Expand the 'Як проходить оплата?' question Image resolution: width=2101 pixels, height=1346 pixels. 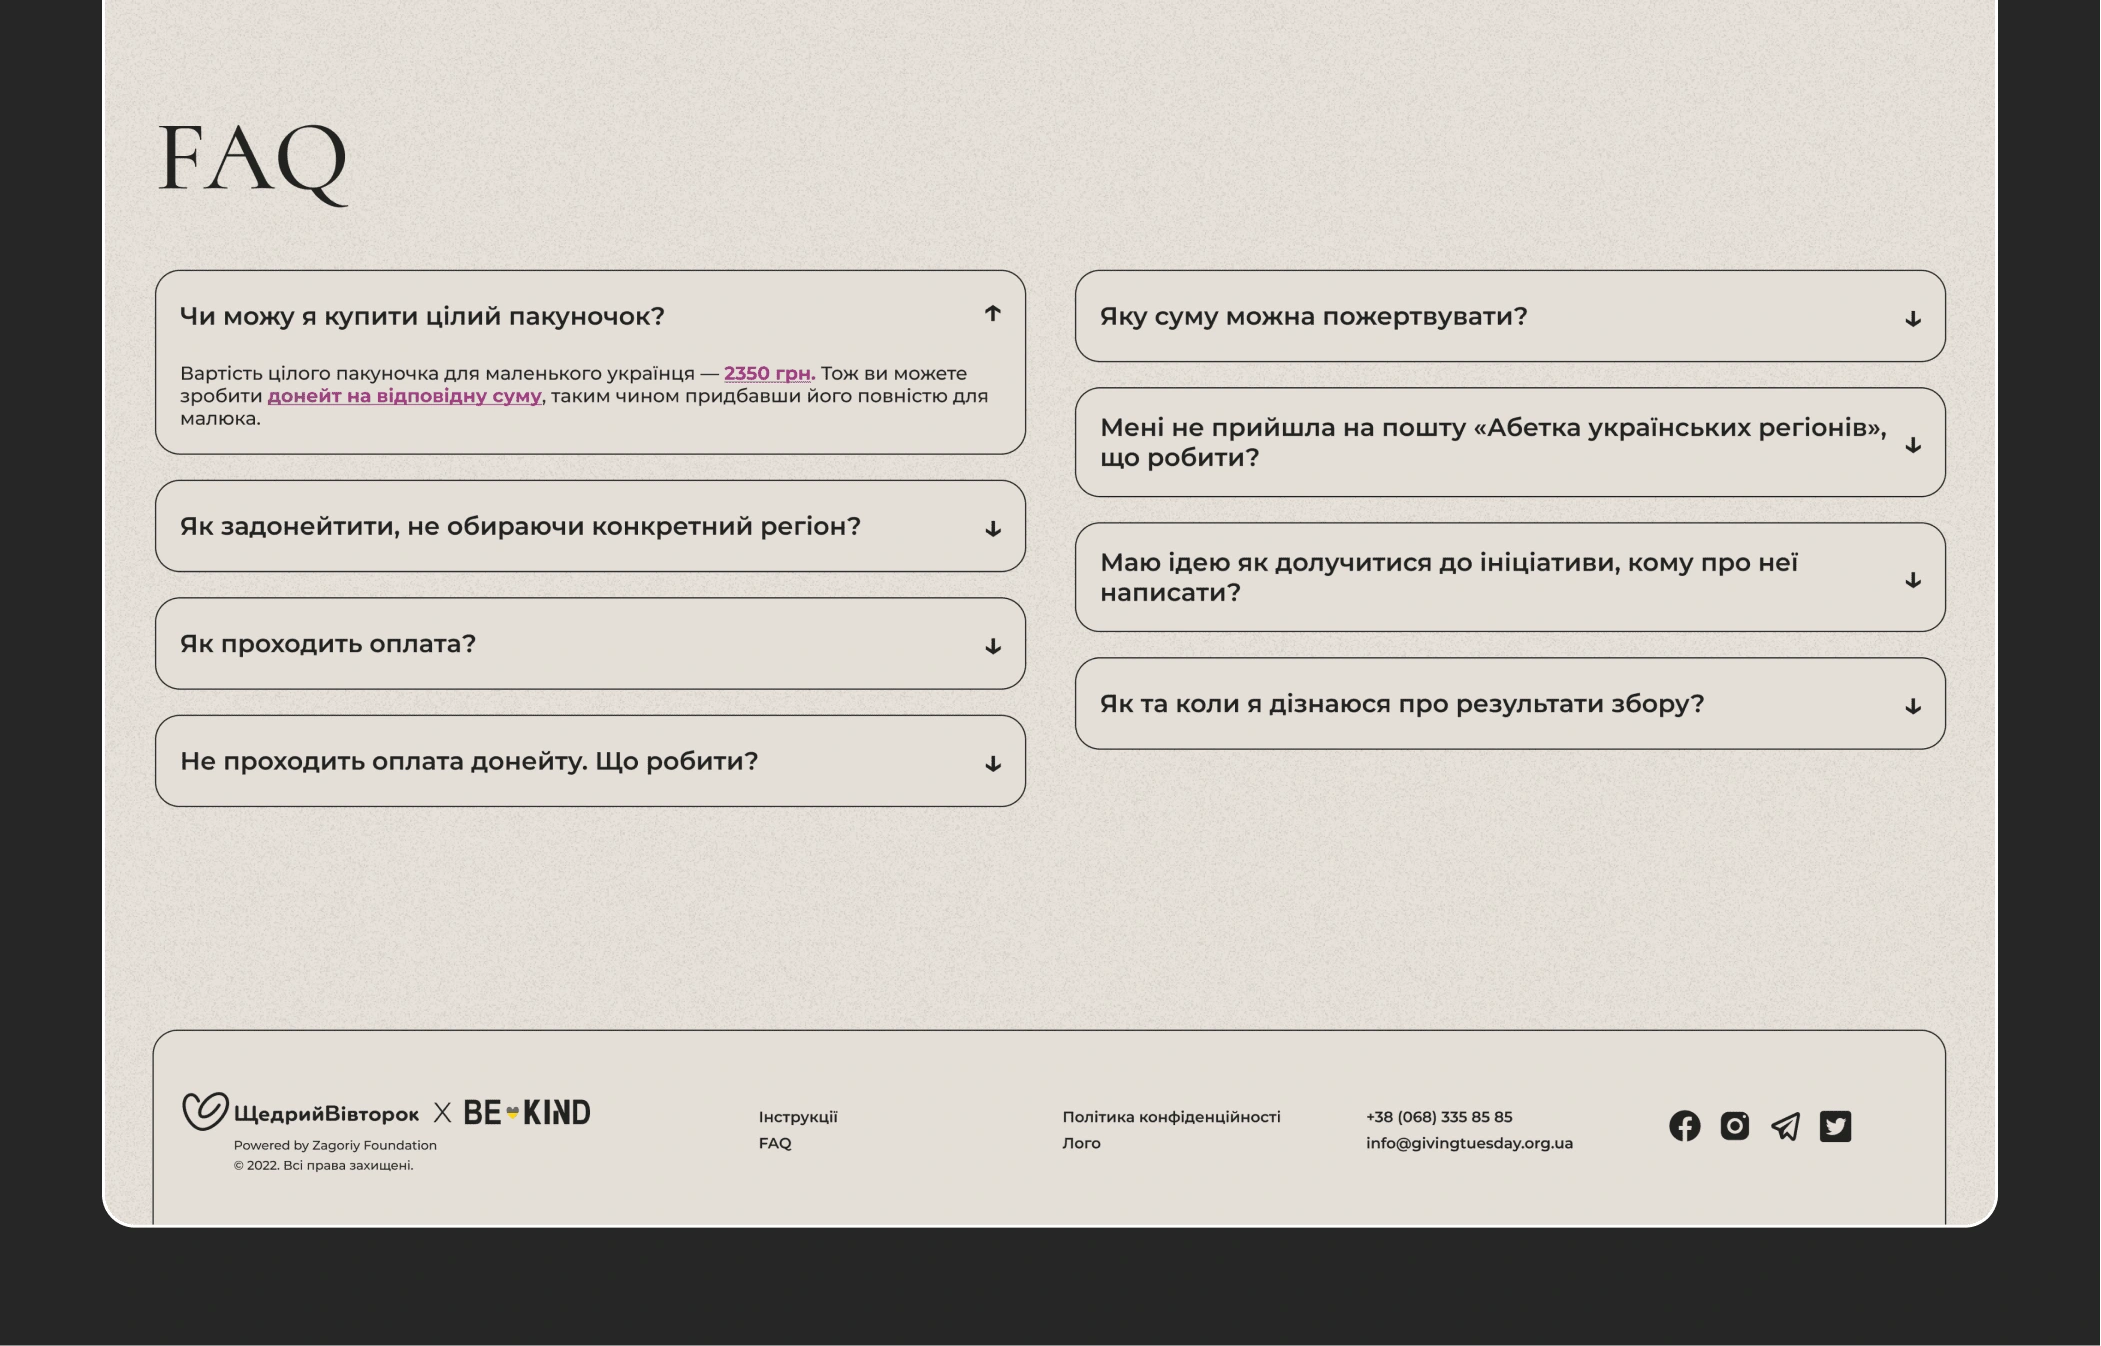point(590,643)
